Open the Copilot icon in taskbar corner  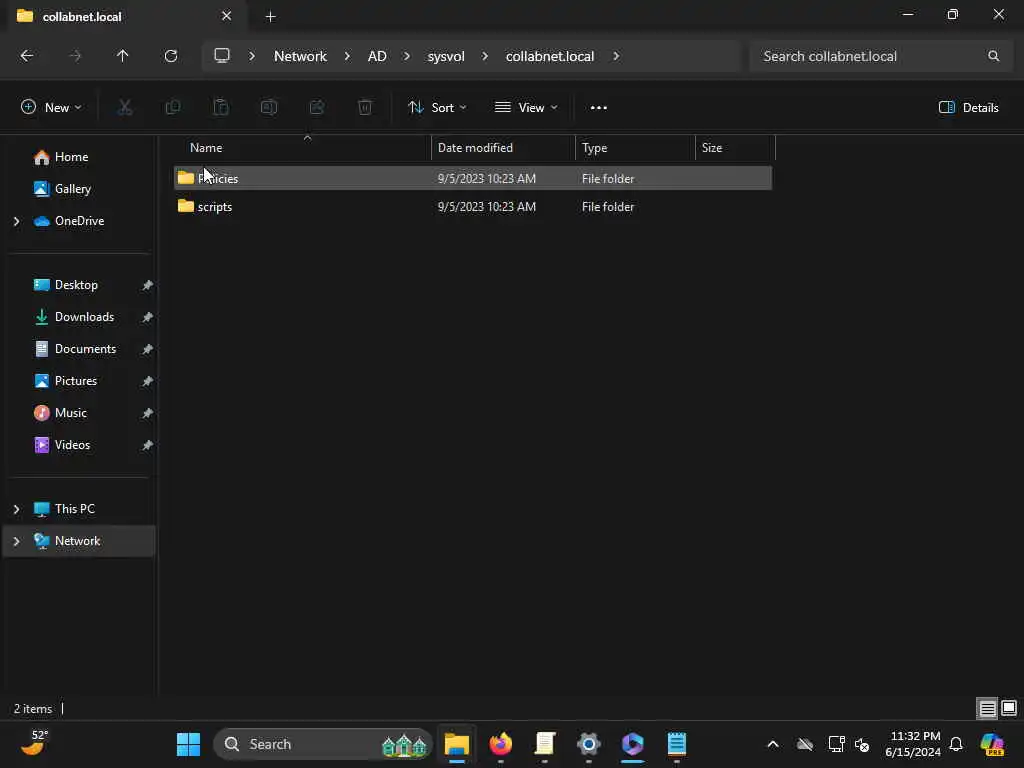(x=991, y=744)
